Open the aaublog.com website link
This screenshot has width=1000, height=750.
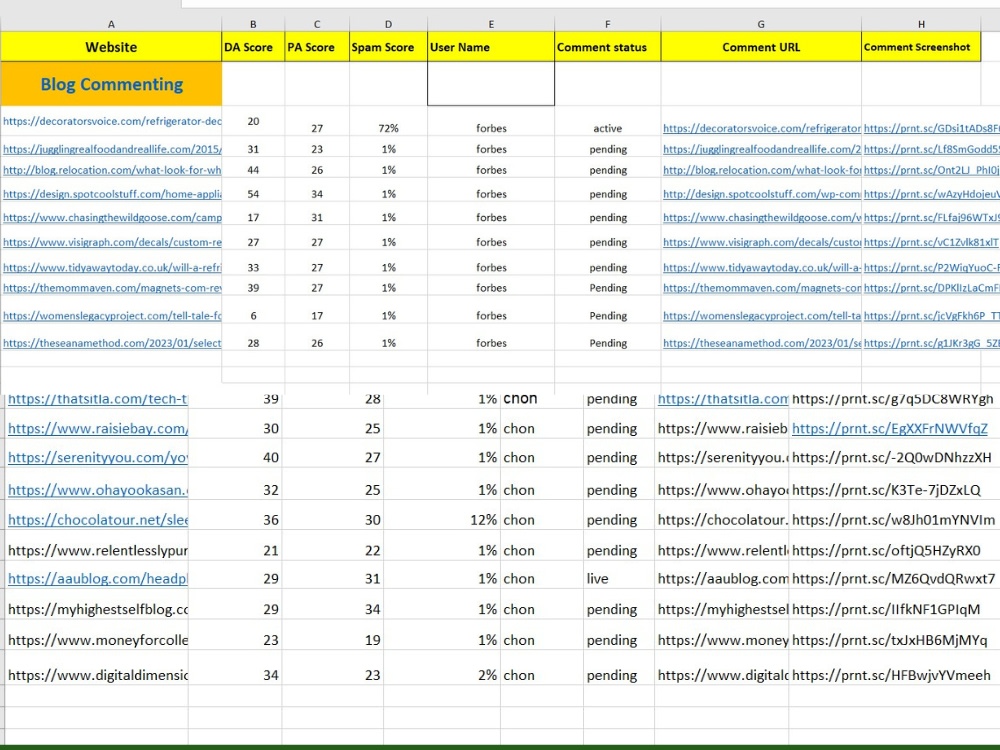[x=98, y=578]
